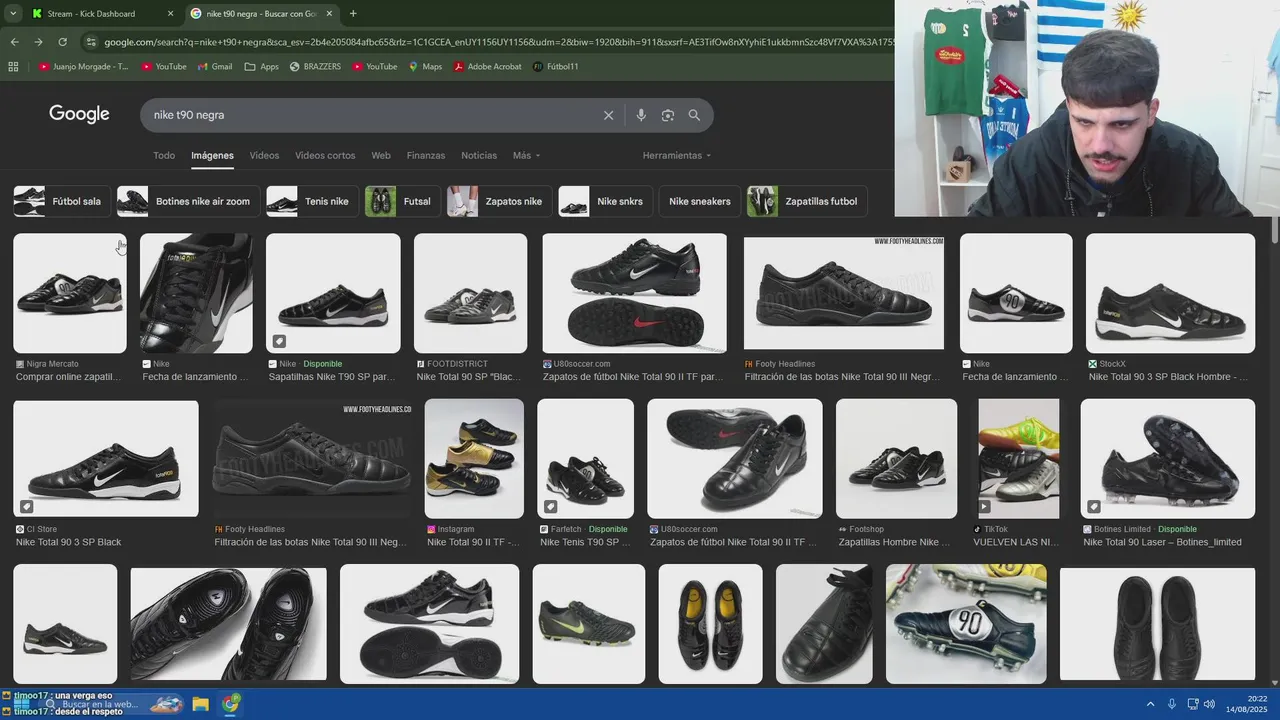Submit search with magnifier icon
This screenshot has width=1280, height=720.
(x=694, y=115)
